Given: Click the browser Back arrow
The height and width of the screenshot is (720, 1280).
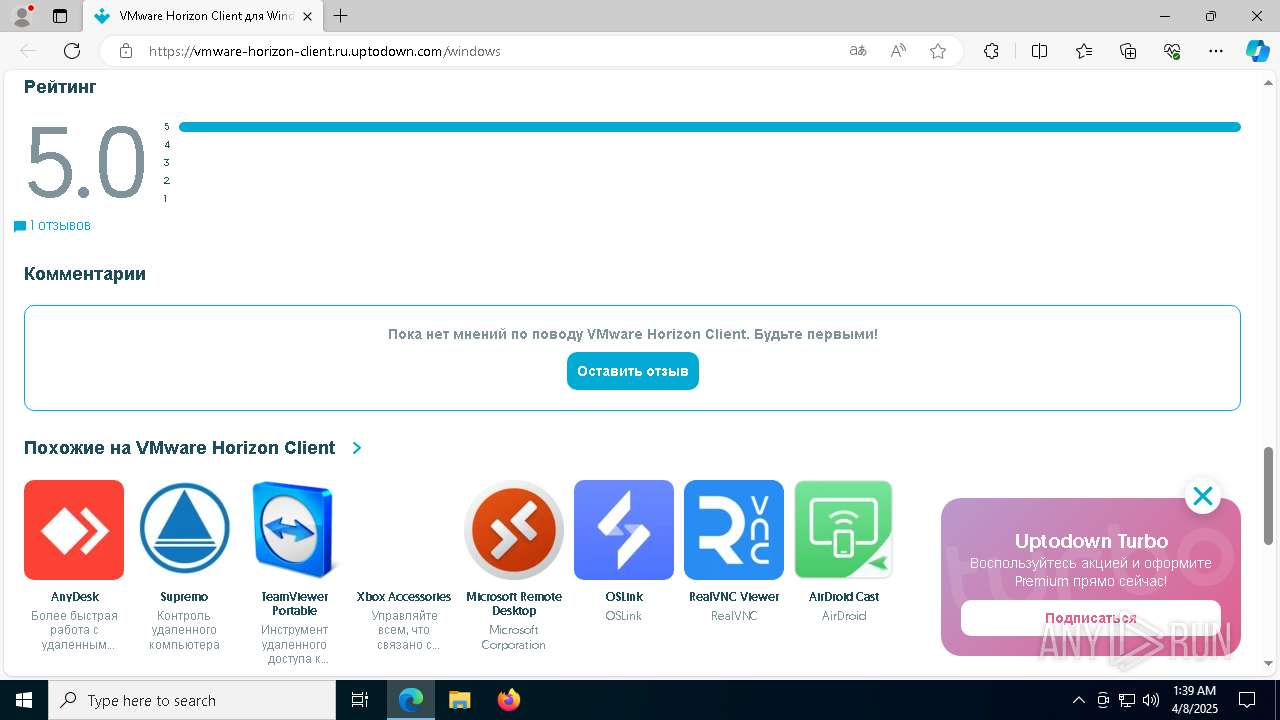Looking at the screenshot, I should 28,51.
